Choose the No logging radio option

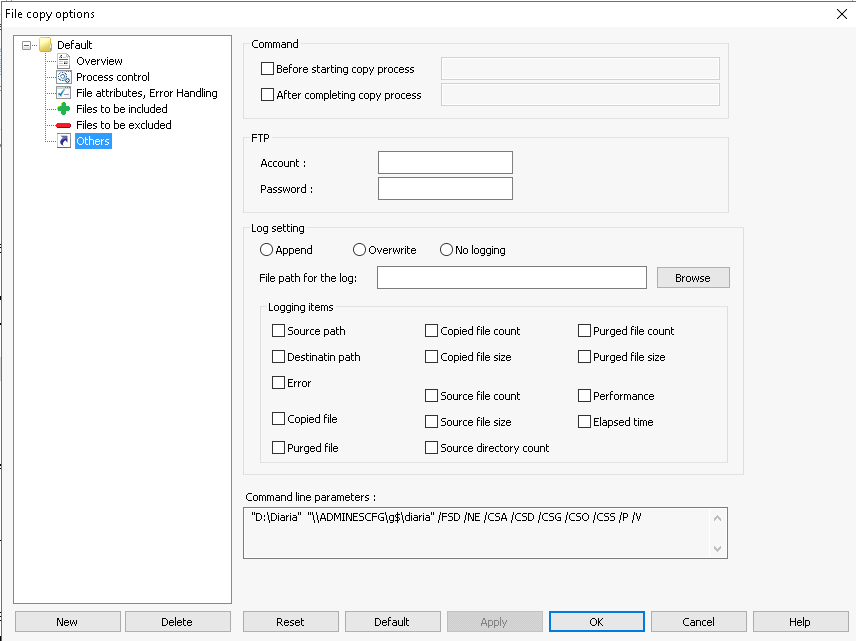[447, 250]
